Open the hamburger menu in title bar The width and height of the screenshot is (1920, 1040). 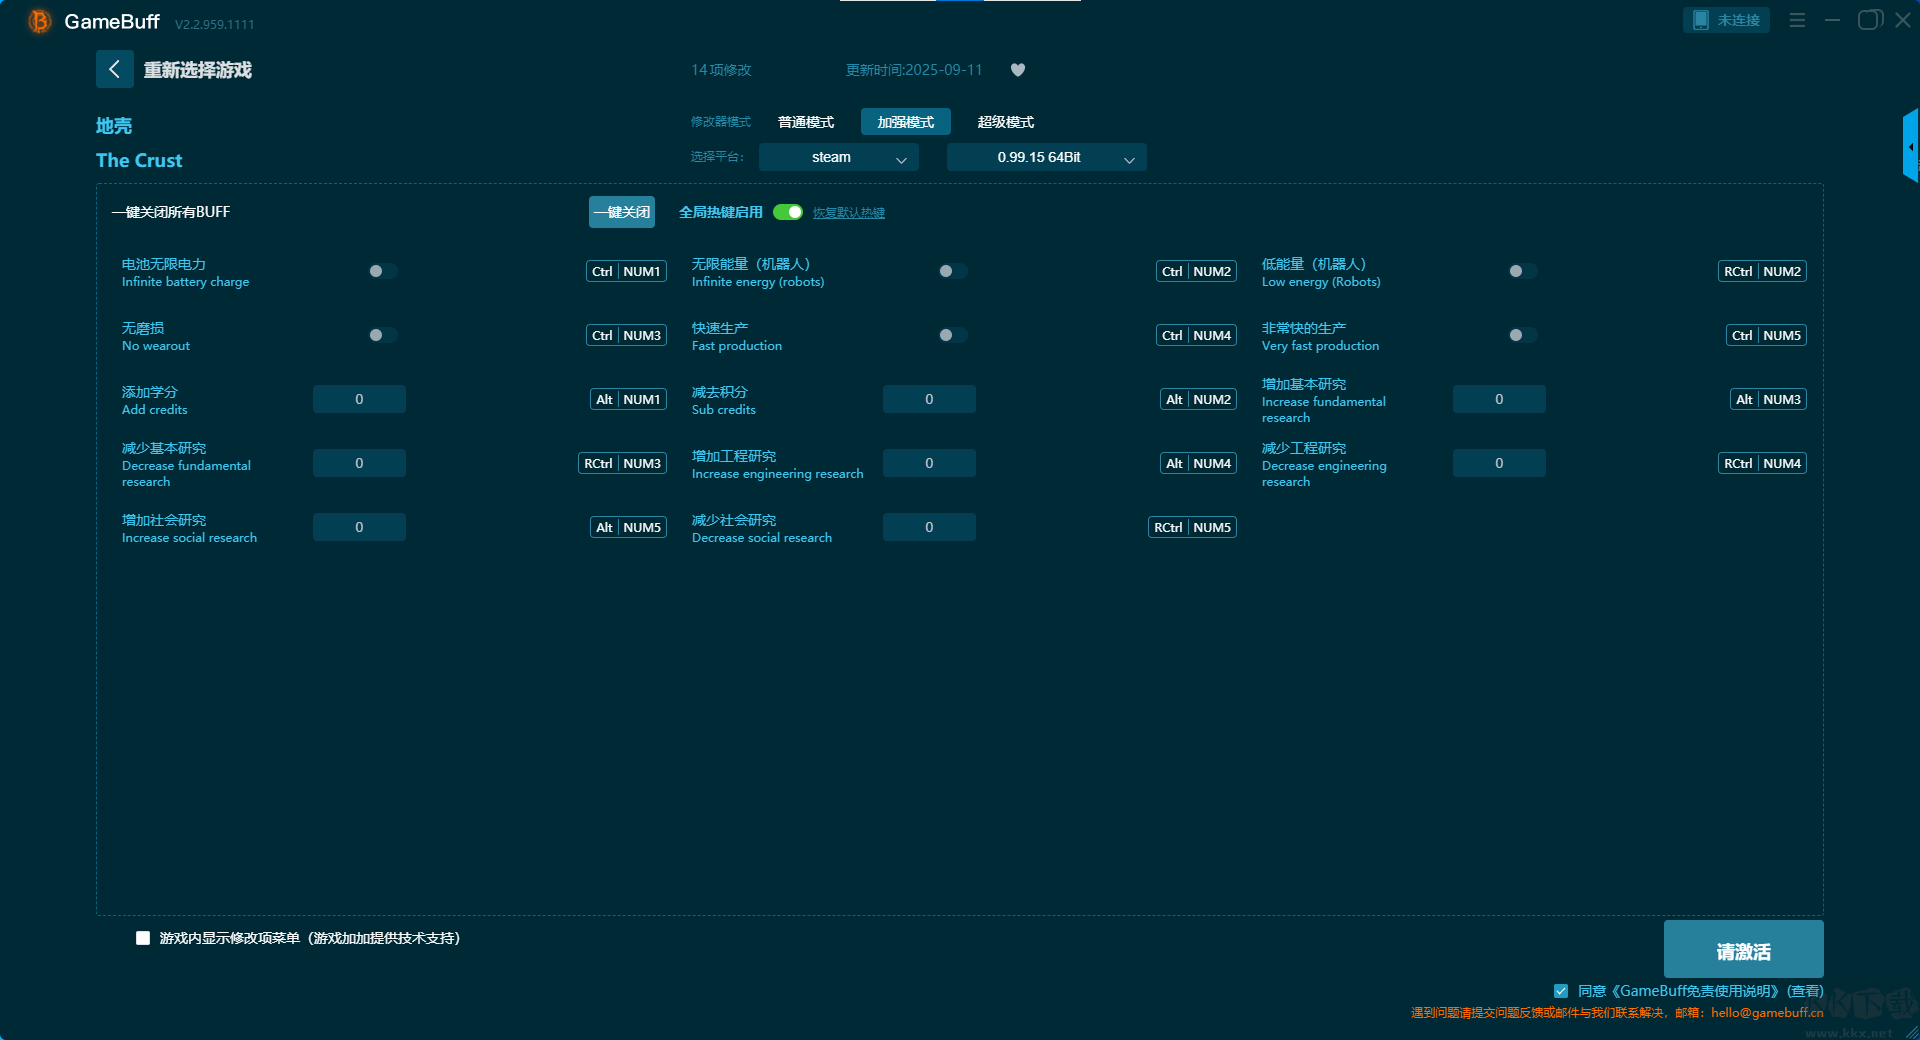click(1797, 20)
